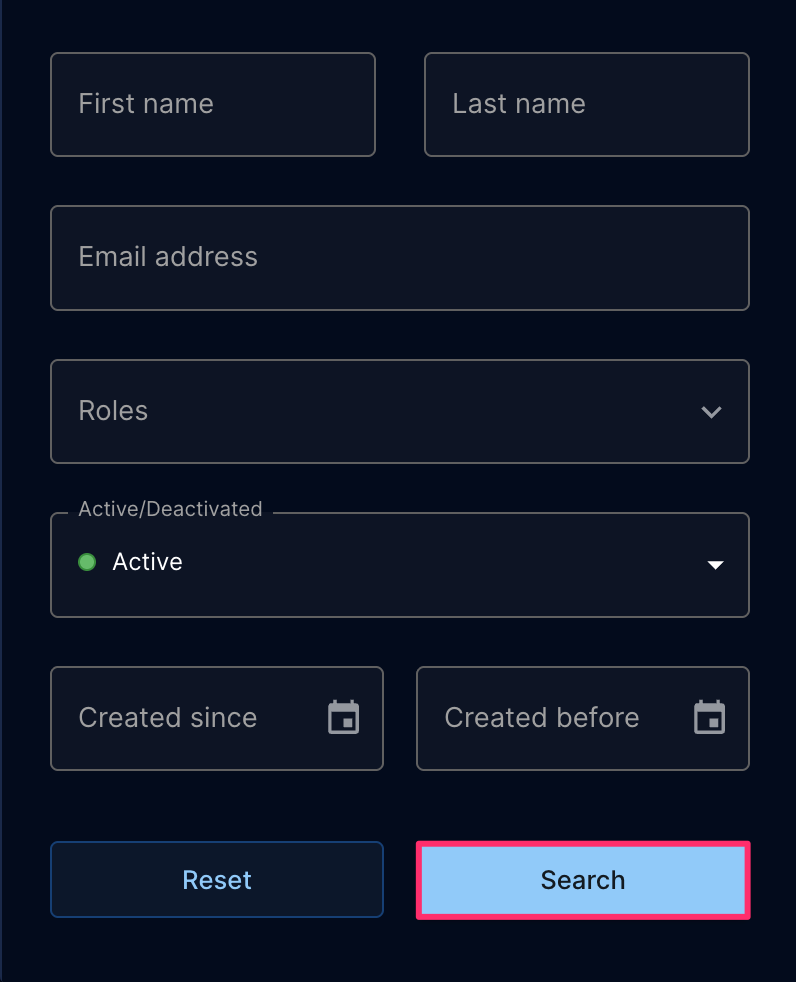Screen dimensions: 796x982
Task: Click the Email address placeholder text
Action: [168, 257]
